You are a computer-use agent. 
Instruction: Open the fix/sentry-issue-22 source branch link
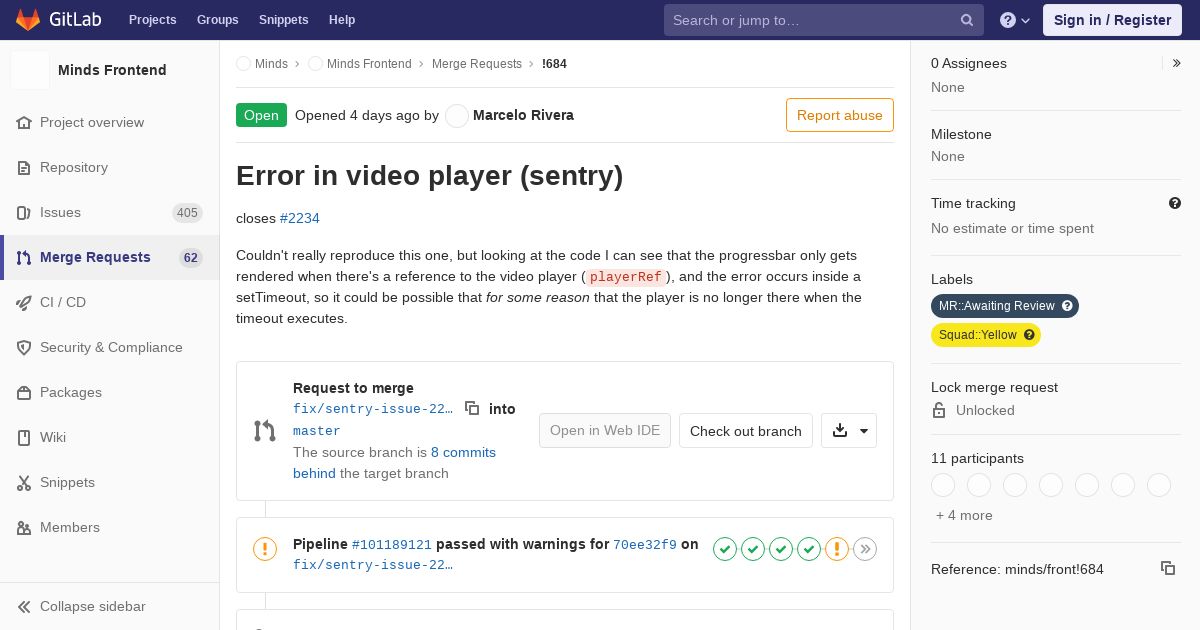point(373,409)
